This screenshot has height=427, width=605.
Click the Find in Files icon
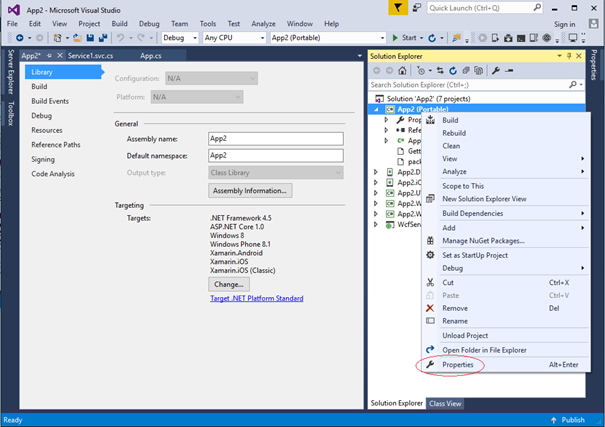(x=456, y=38)
